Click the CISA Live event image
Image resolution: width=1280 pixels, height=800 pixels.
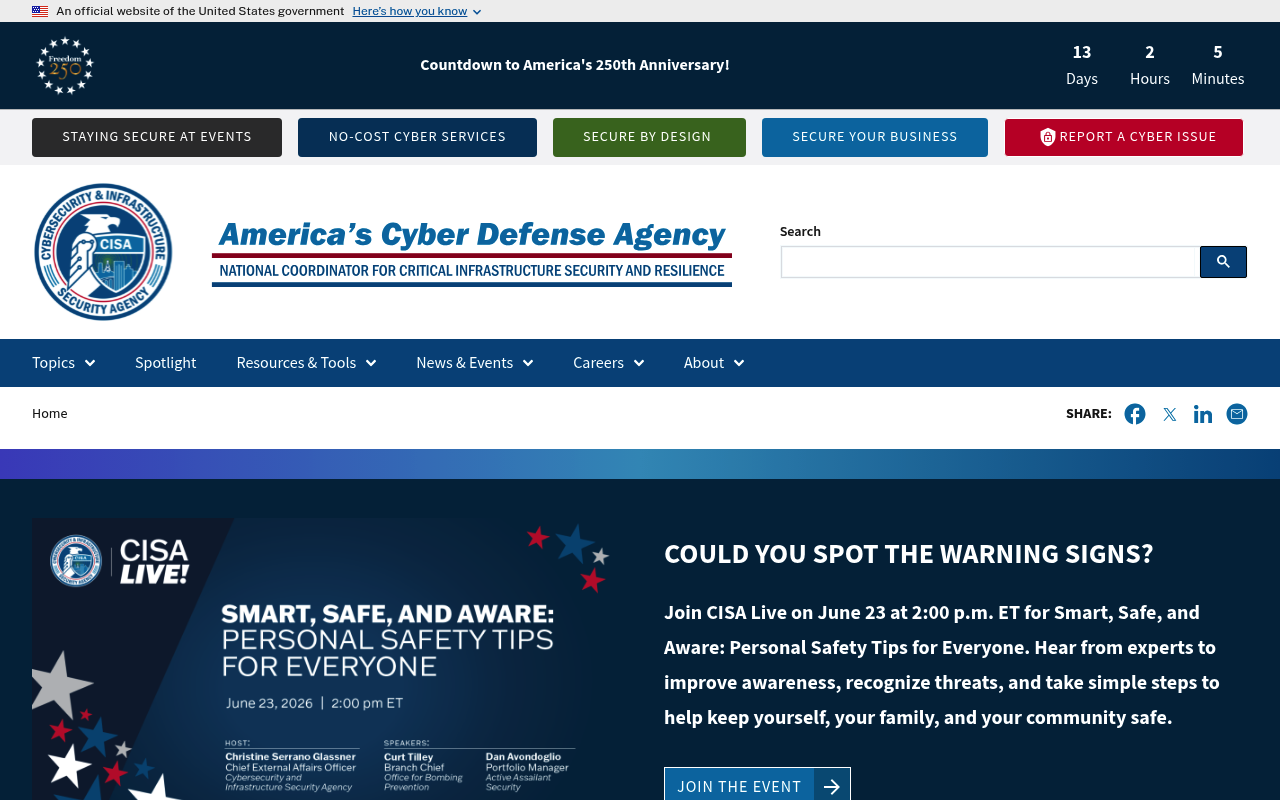click(x=322, y=658)
